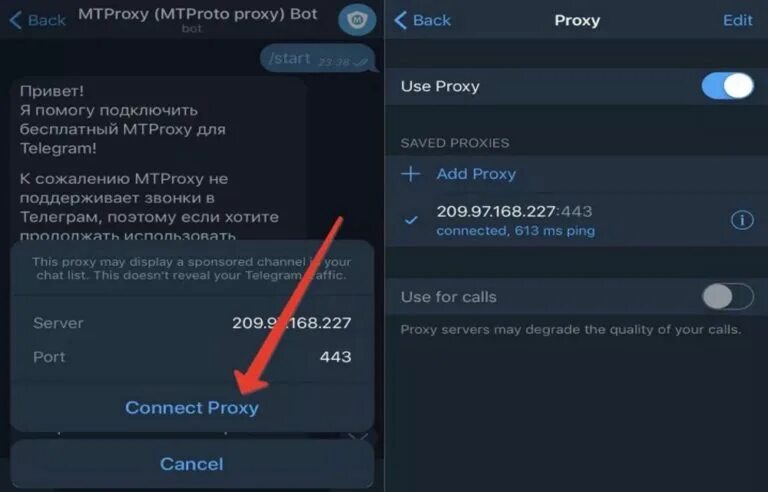Tap the connected 613 ms ping status
Viewport: 768px width, 492px height.
pos(516,231)
